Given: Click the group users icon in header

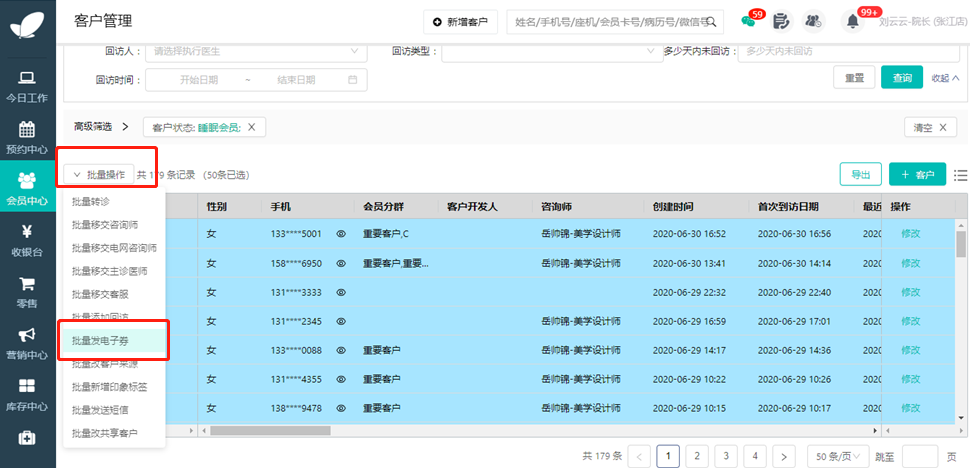Looking at the screenshot, I should pos(813,22).
